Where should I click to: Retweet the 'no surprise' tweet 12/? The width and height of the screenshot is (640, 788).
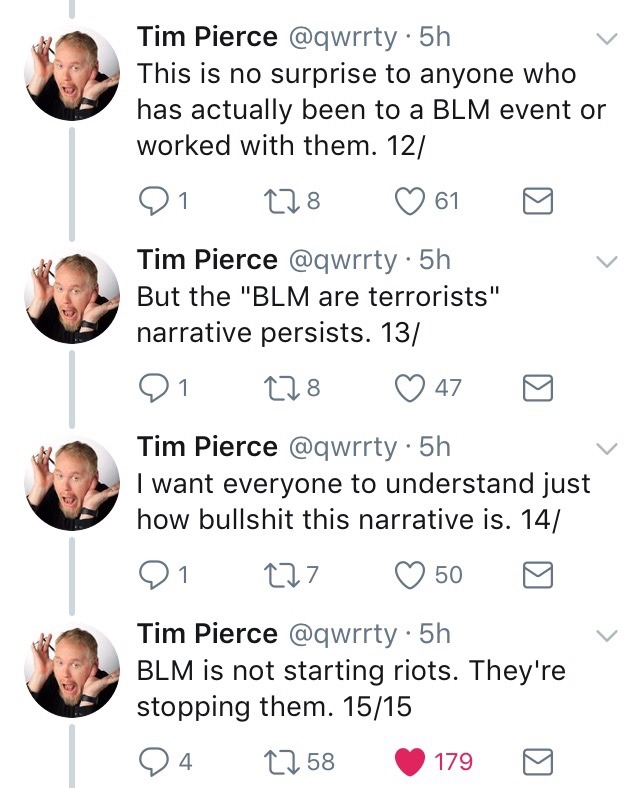click(x=278, y=201)
